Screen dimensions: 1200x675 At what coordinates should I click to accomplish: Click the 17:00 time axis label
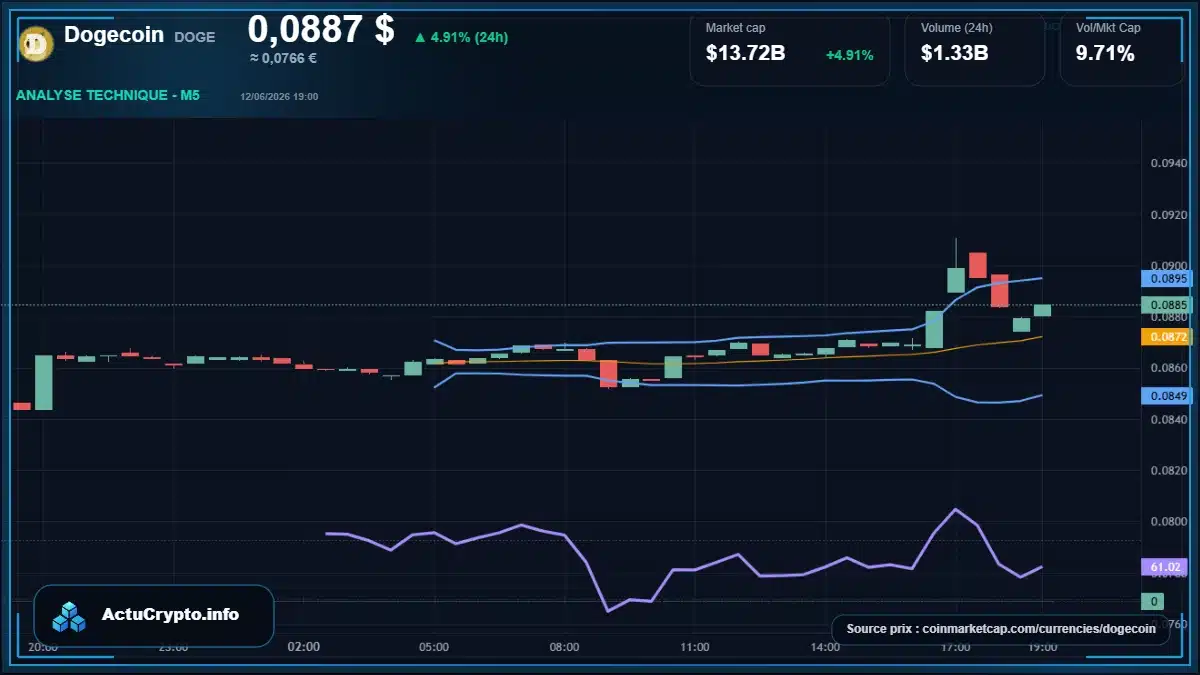point(956,647)
